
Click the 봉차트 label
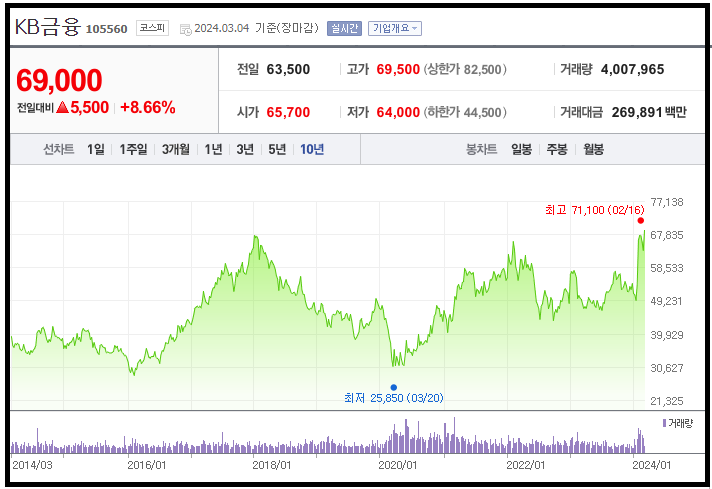481,149
